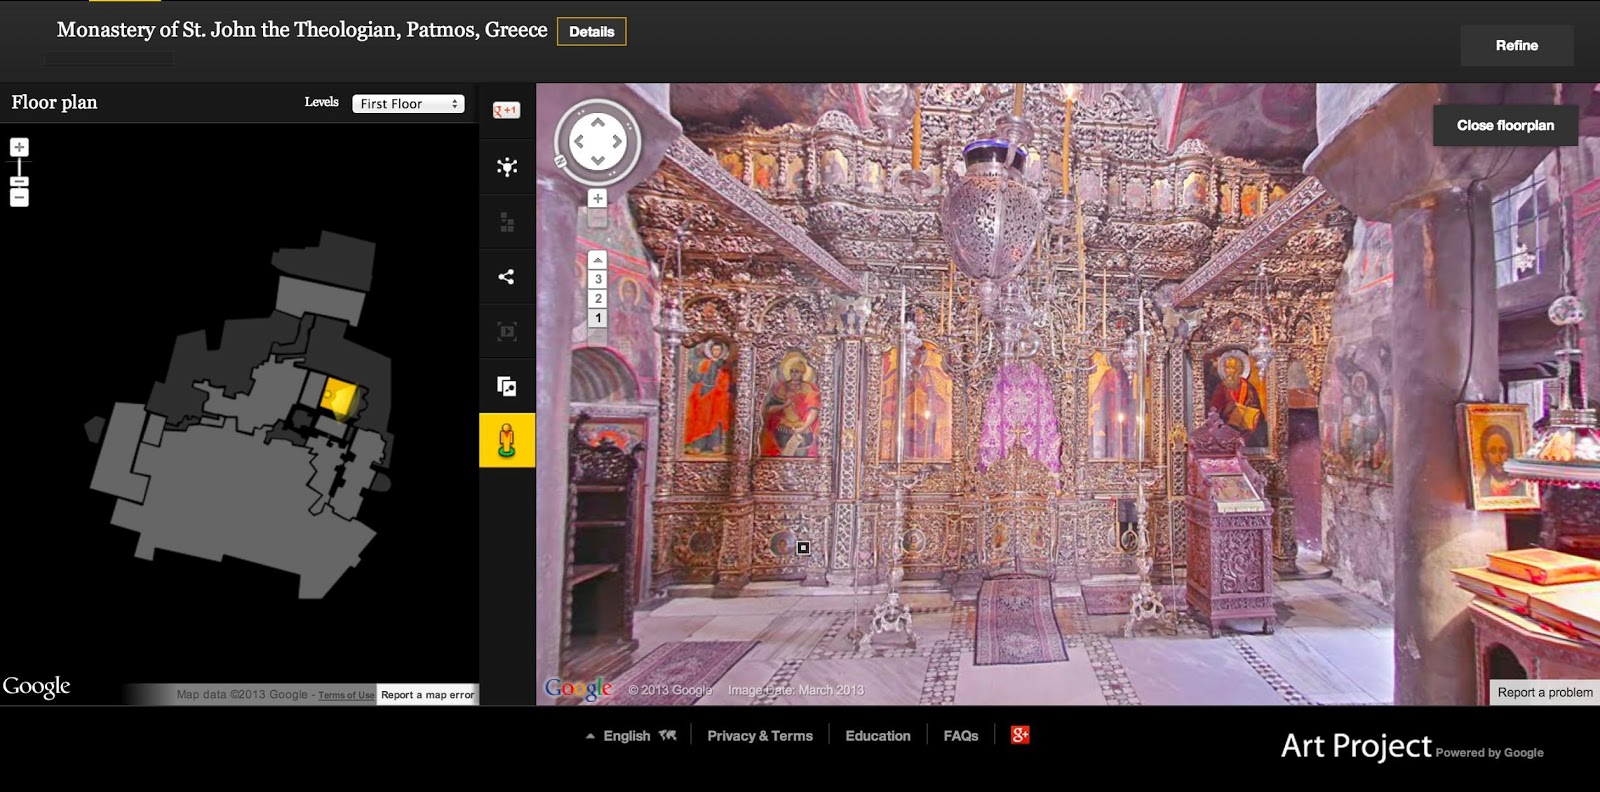Zoom in on the floor plan map
Image resolution: width=1600 pixels, height=792 pixels.
point(19,147)
